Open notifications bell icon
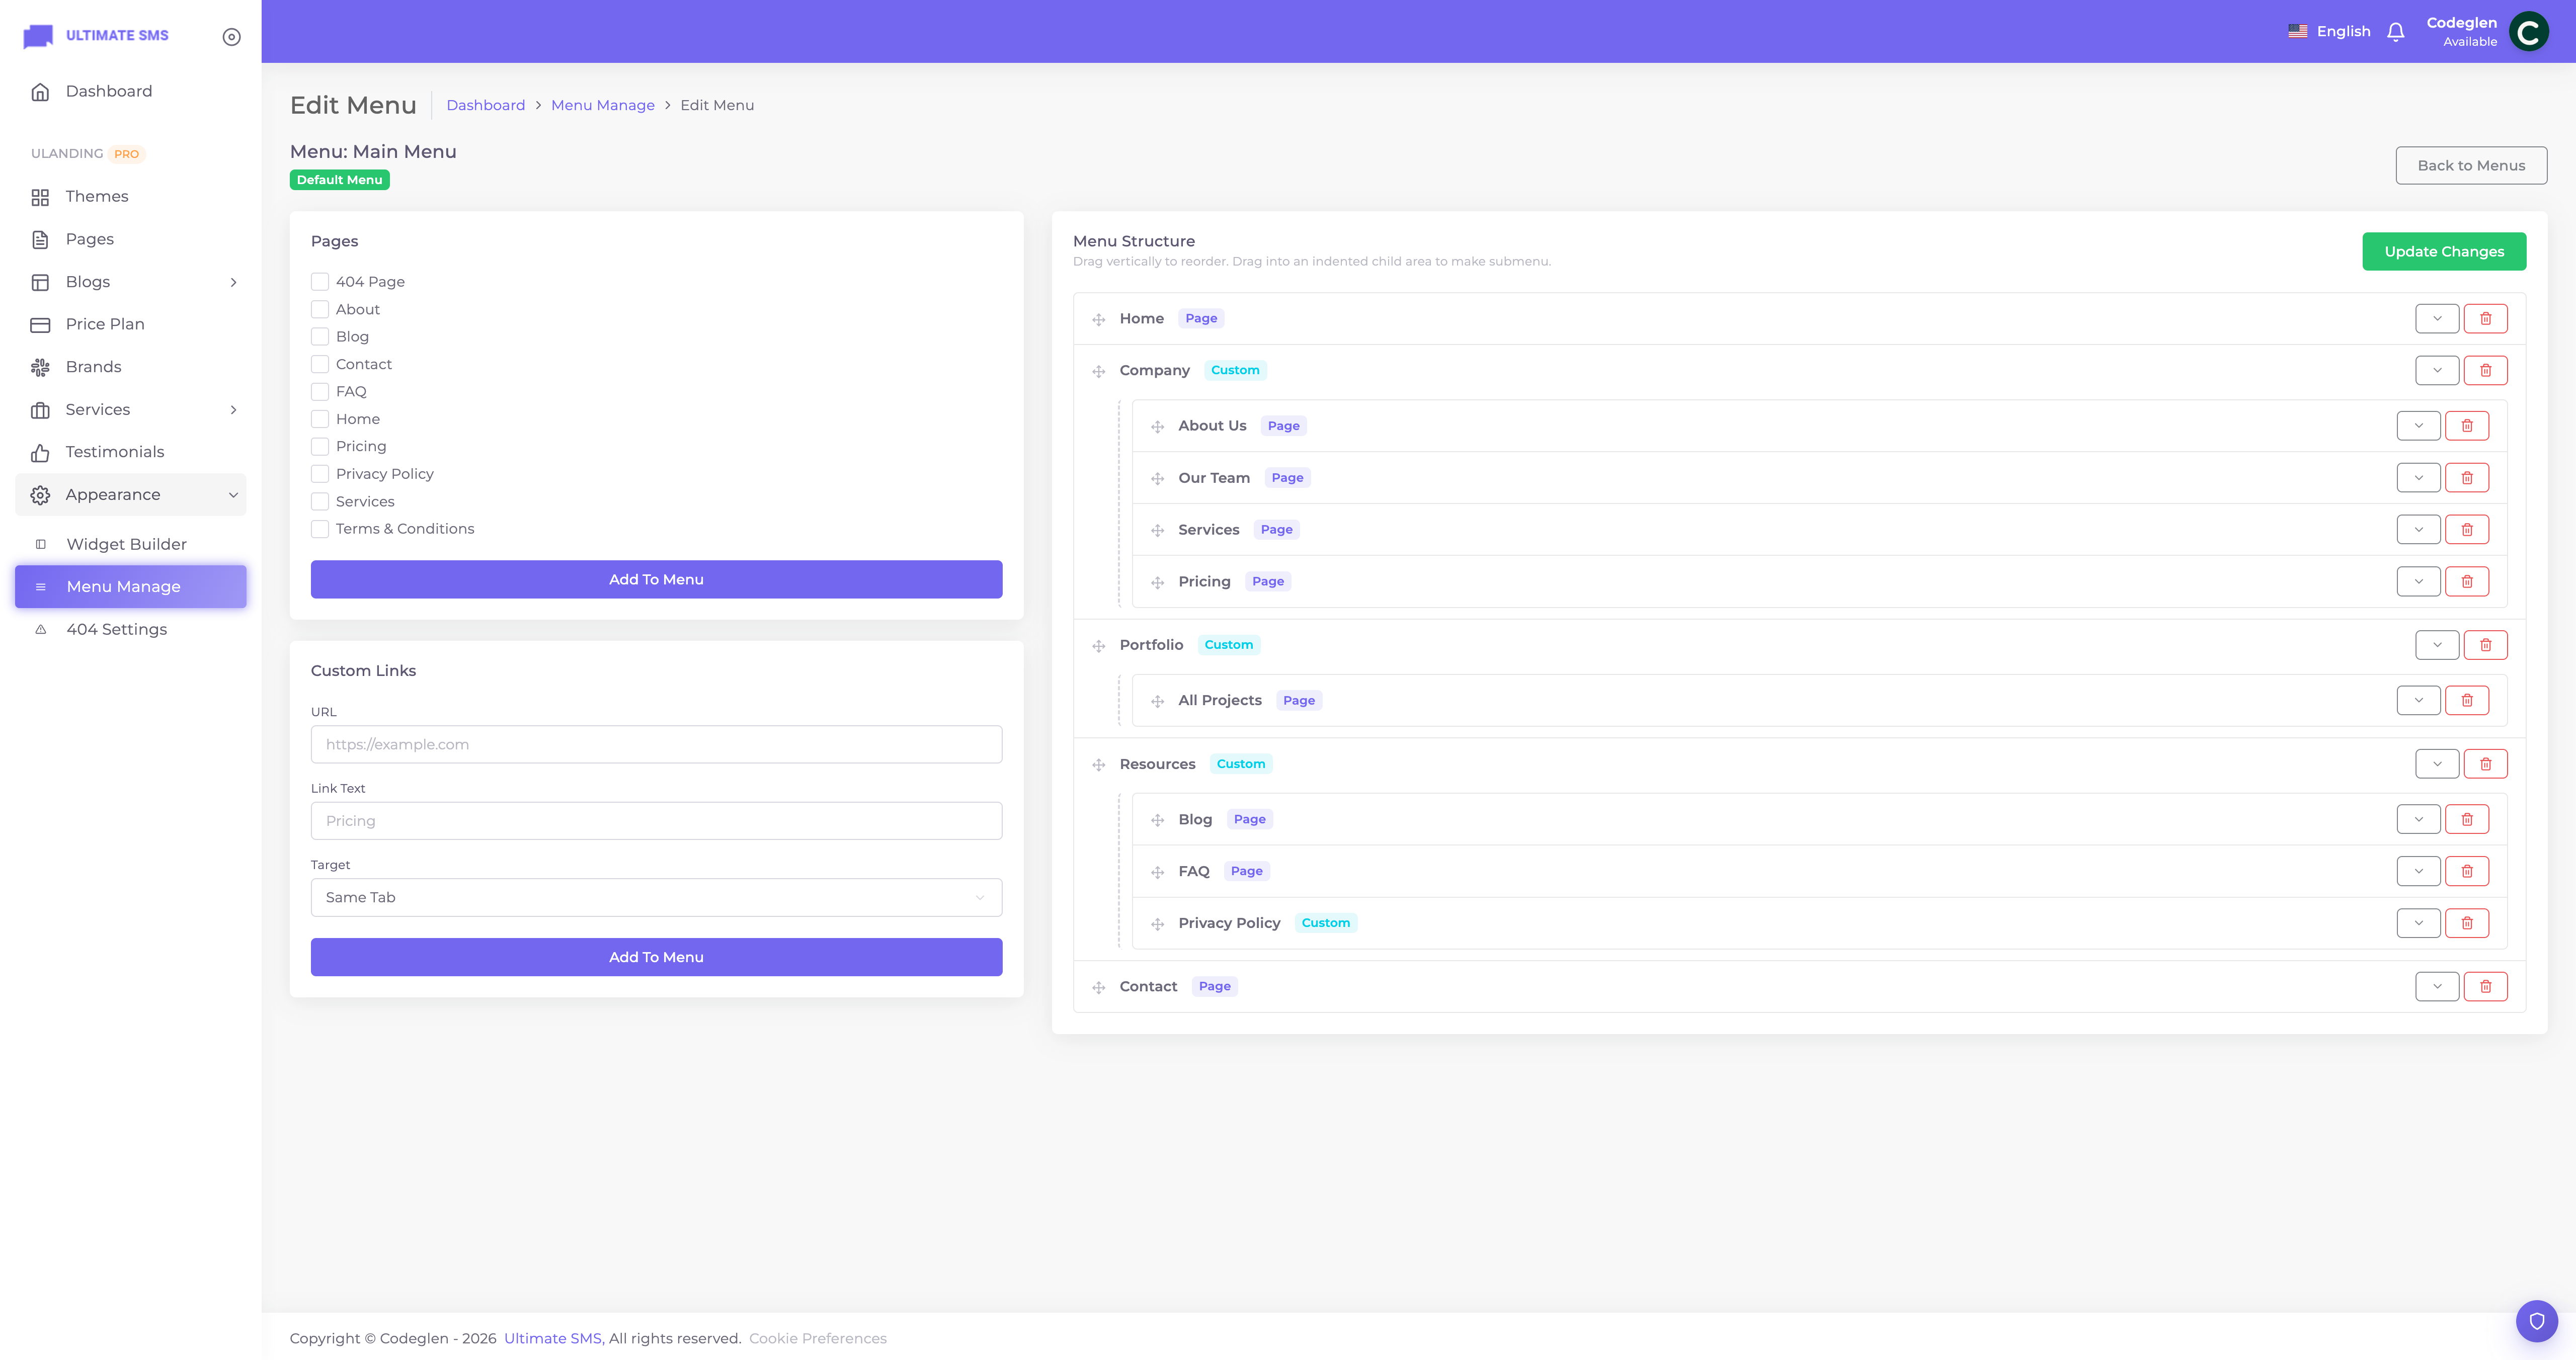This screenshot has height=1360, width=2576. [x=2395, y=32]
